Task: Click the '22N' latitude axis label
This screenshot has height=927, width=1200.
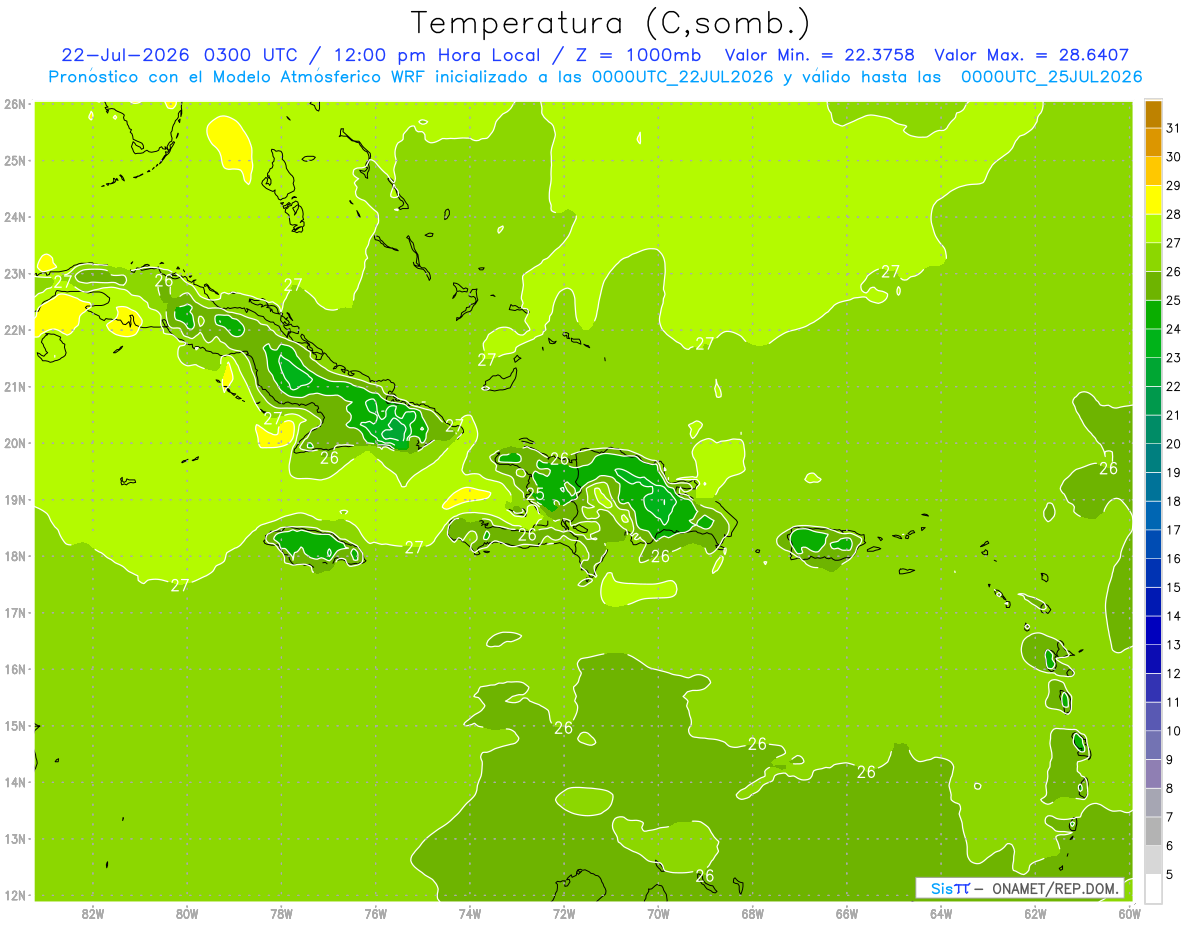Action: coord(15,329)
